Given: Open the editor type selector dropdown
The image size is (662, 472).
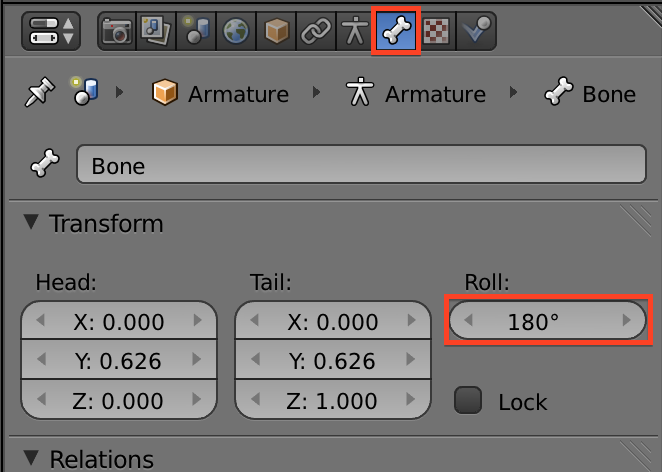Looking at the screenshot, I should tap(51, 31).
